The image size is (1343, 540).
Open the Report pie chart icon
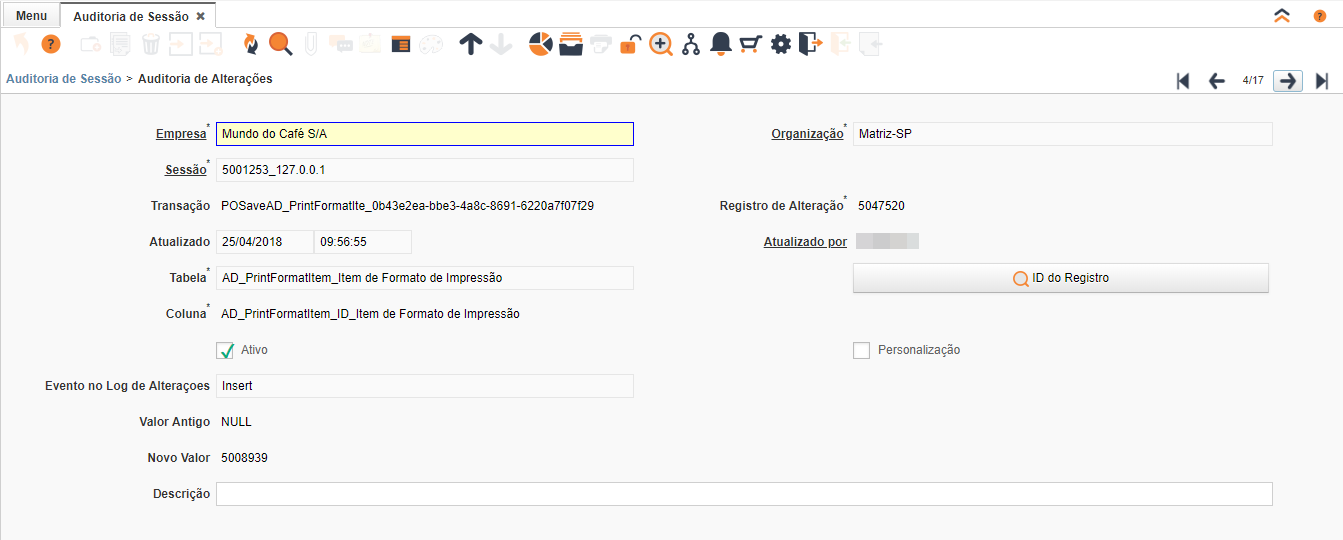[541, 44]
